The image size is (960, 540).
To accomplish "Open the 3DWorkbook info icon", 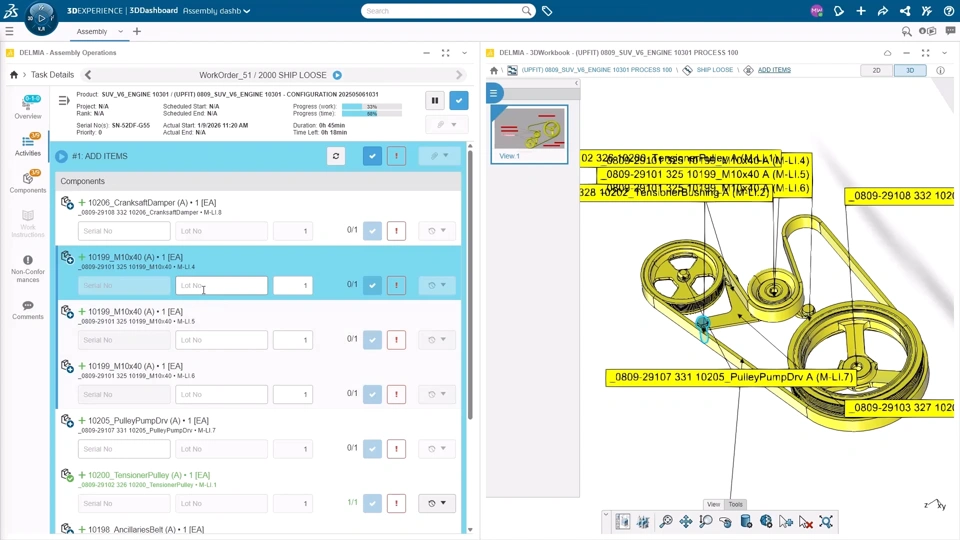I will (x=940, y=70).
